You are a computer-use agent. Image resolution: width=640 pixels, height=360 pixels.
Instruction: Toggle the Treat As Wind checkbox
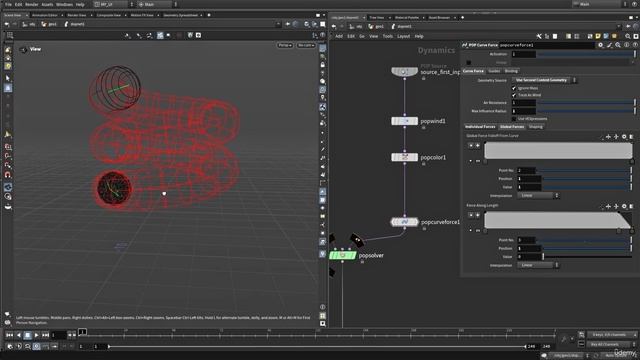tap(514, 95)
